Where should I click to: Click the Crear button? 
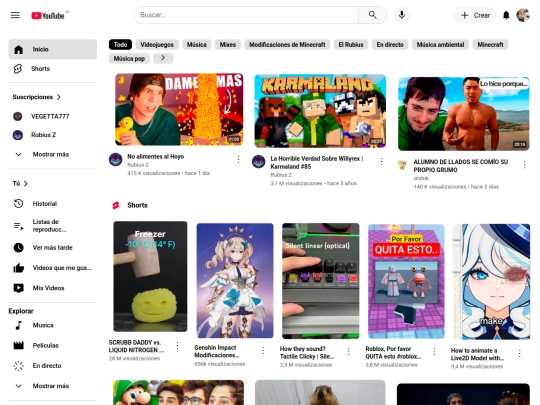475,15
